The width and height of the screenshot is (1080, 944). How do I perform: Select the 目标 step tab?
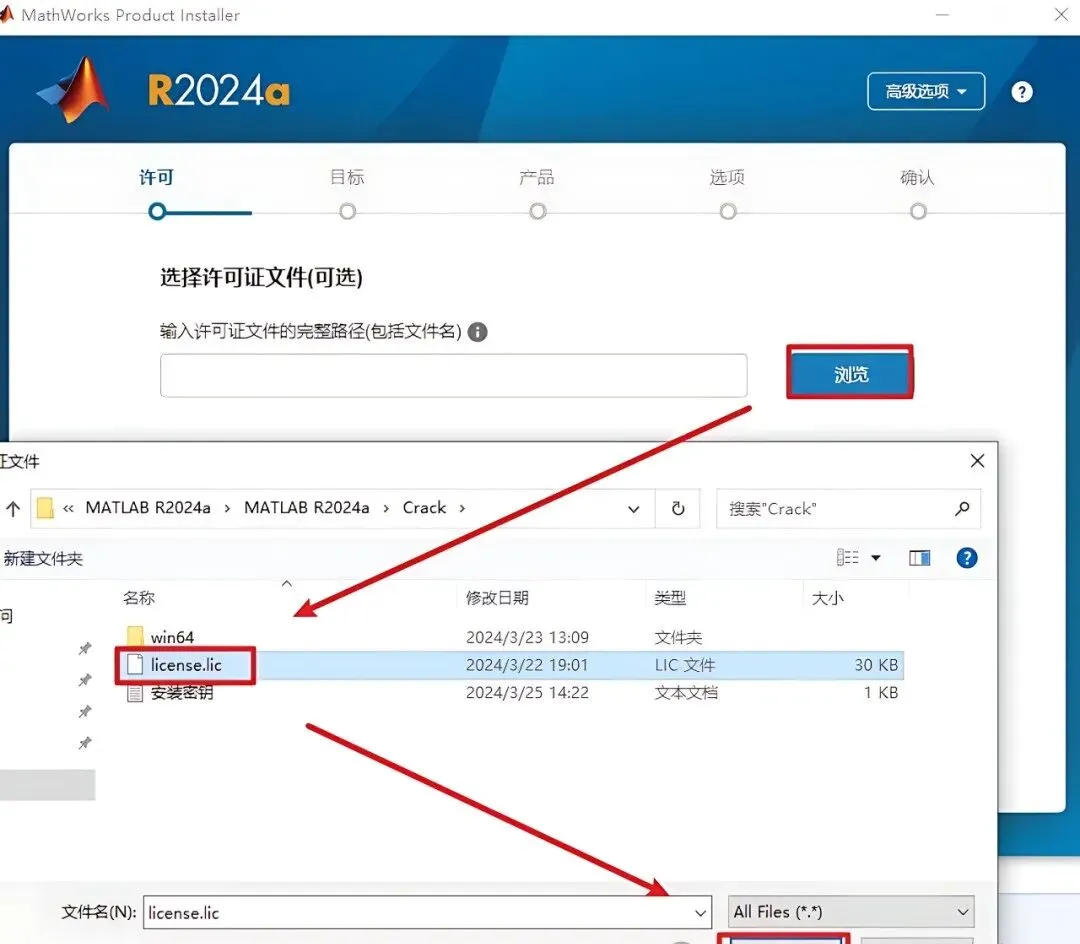(347, 178)
